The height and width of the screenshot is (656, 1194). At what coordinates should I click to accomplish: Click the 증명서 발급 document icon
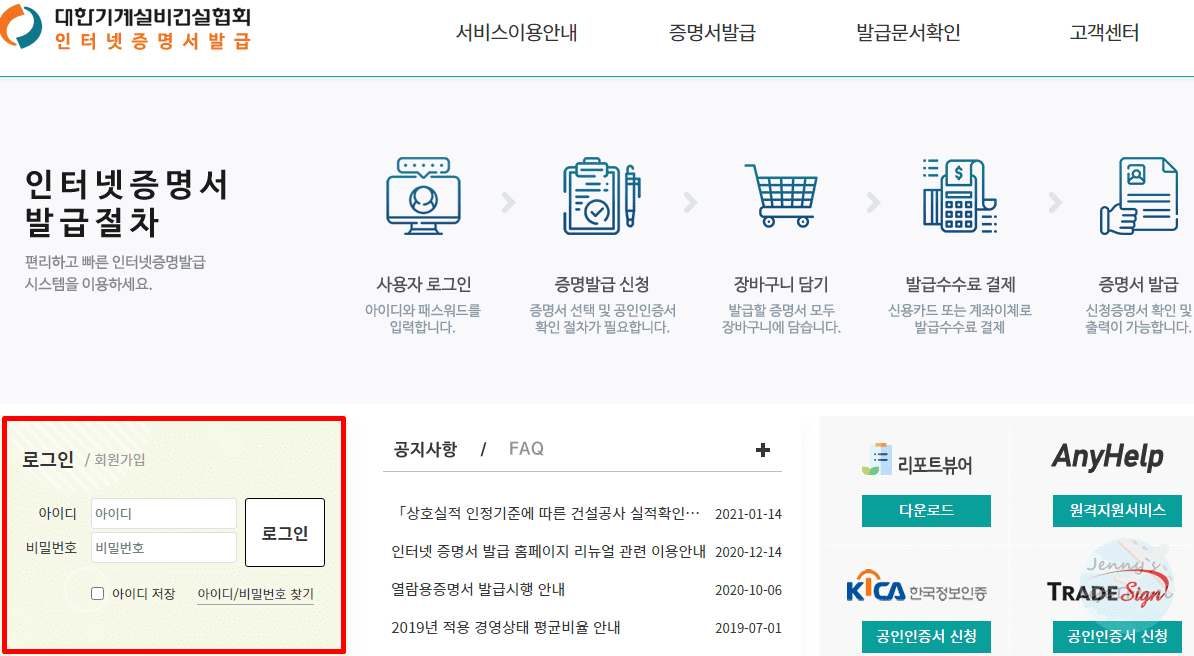click(x=1139, y=196)
